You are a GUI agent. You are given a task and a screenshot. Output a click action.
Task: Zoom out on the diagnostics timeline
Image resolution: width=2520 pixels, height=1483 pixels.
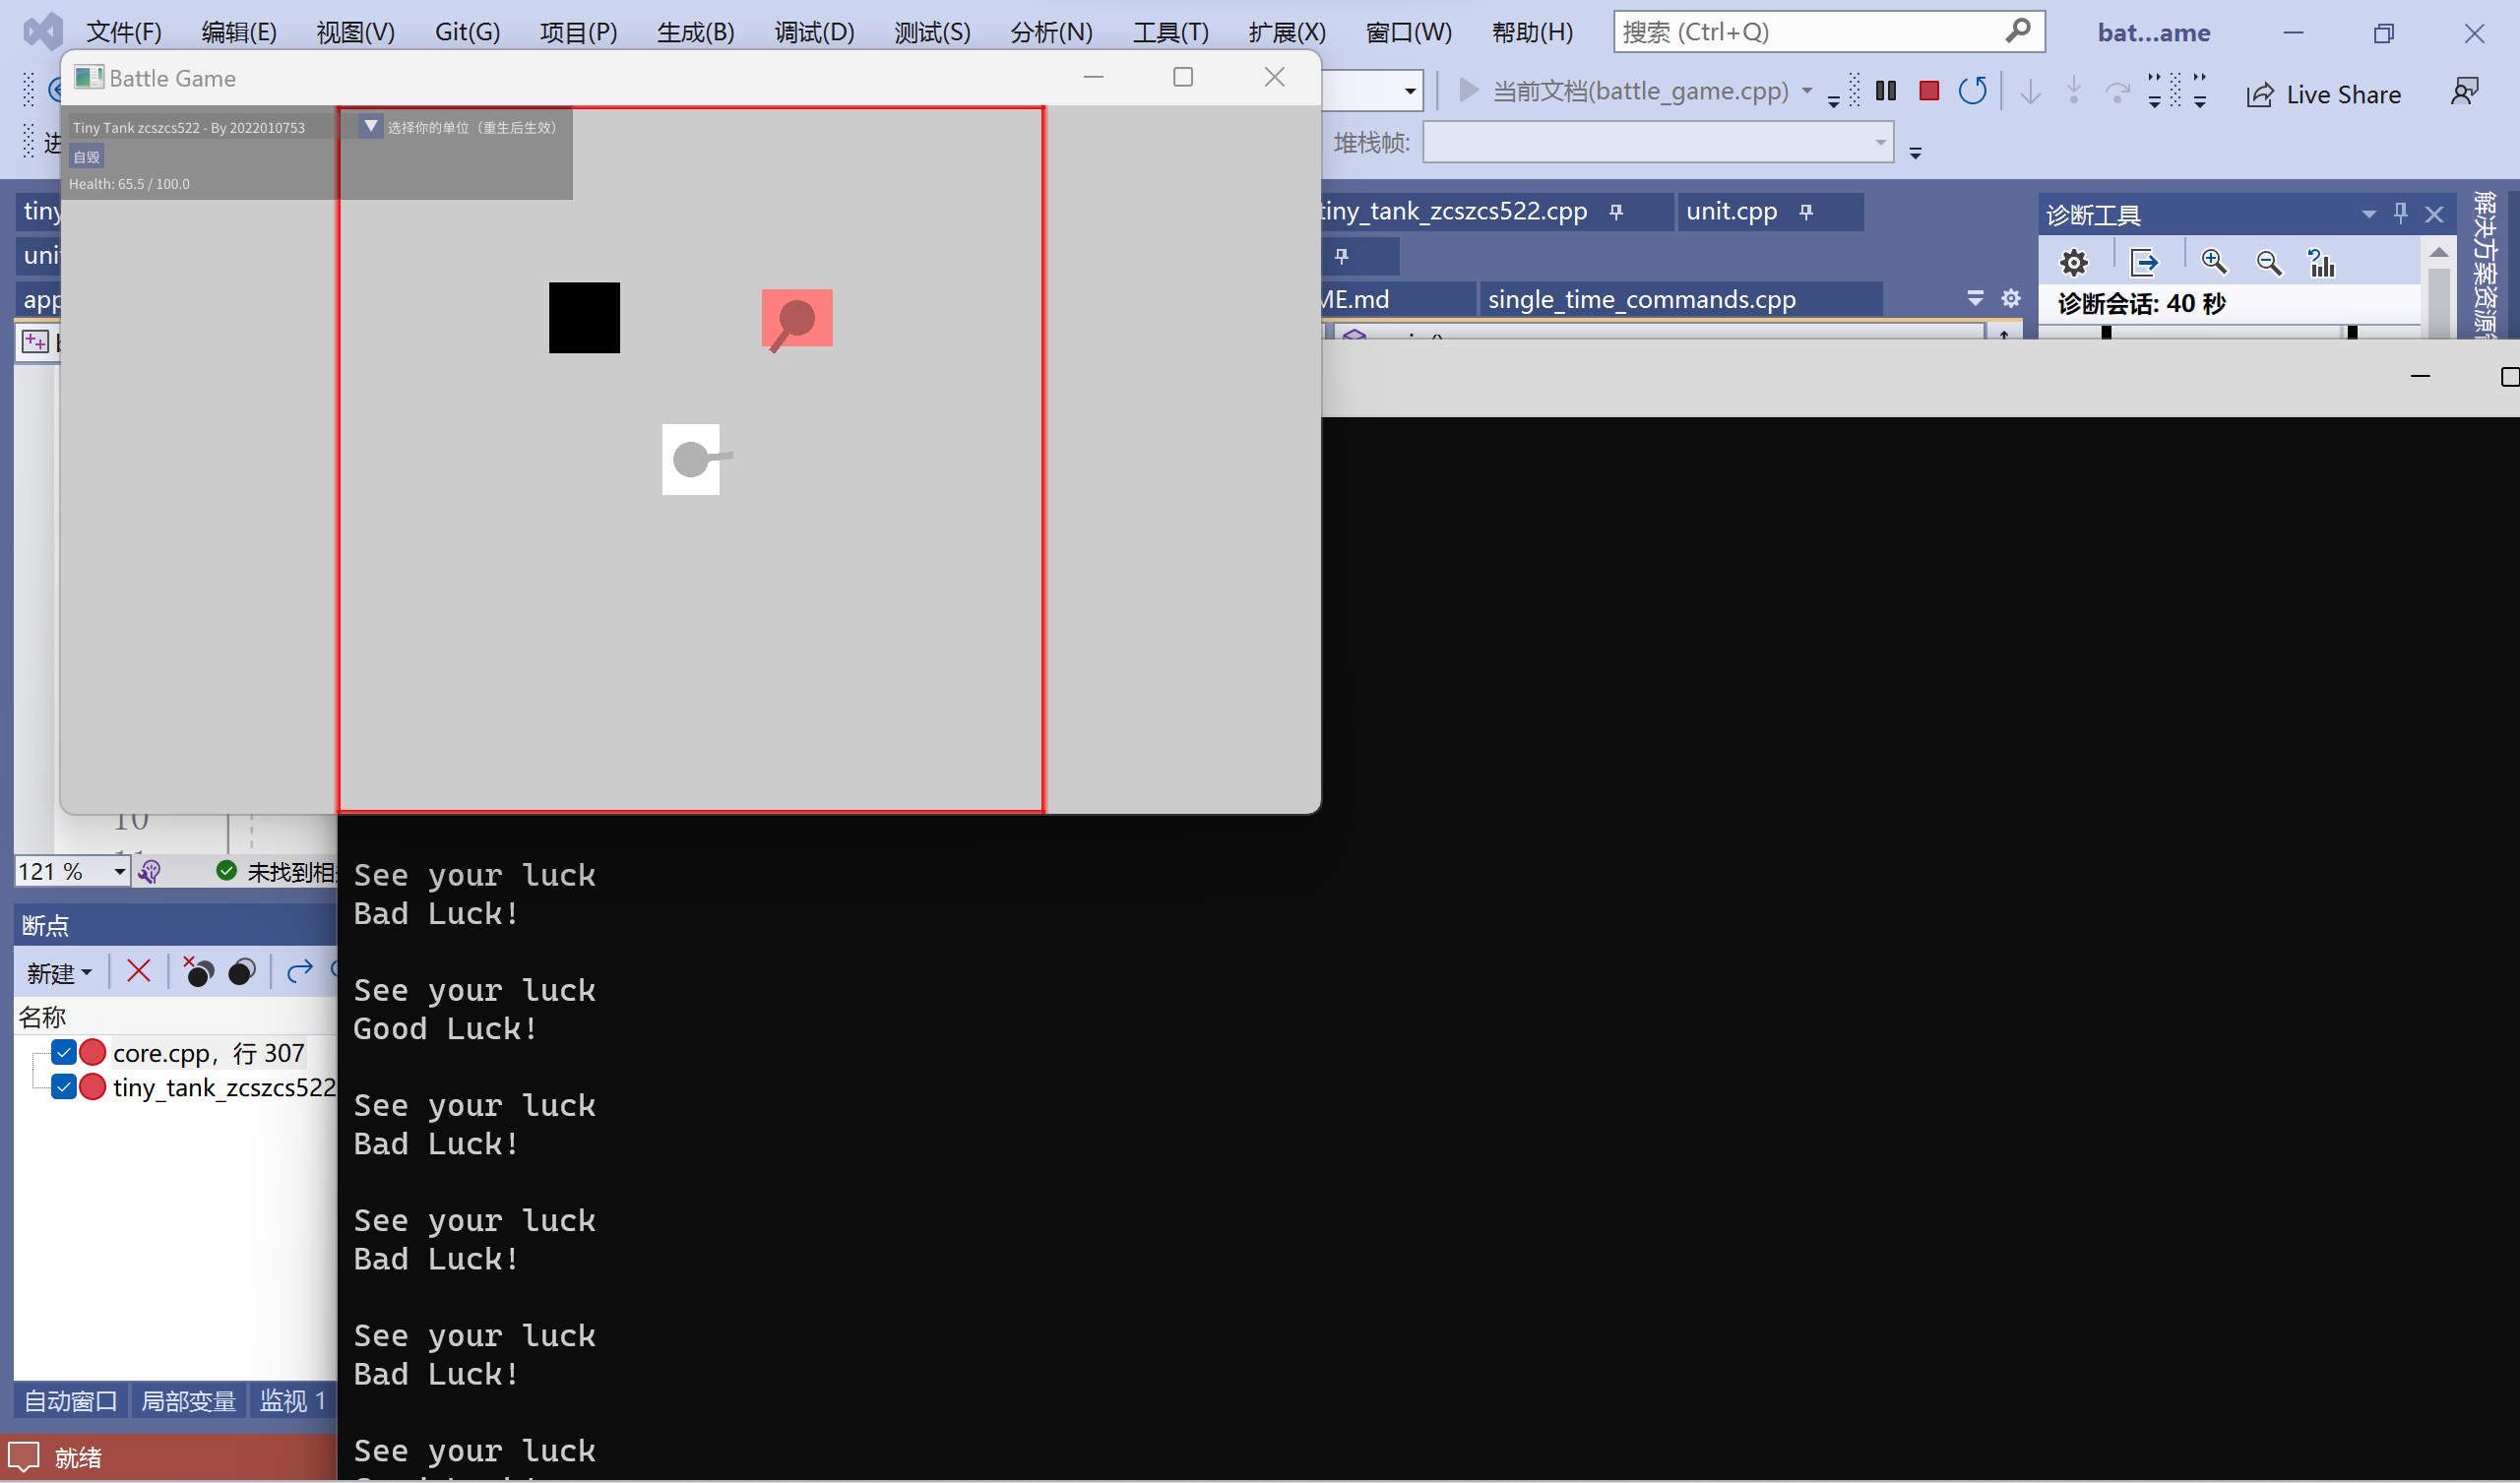click(x=2268, y=262)
